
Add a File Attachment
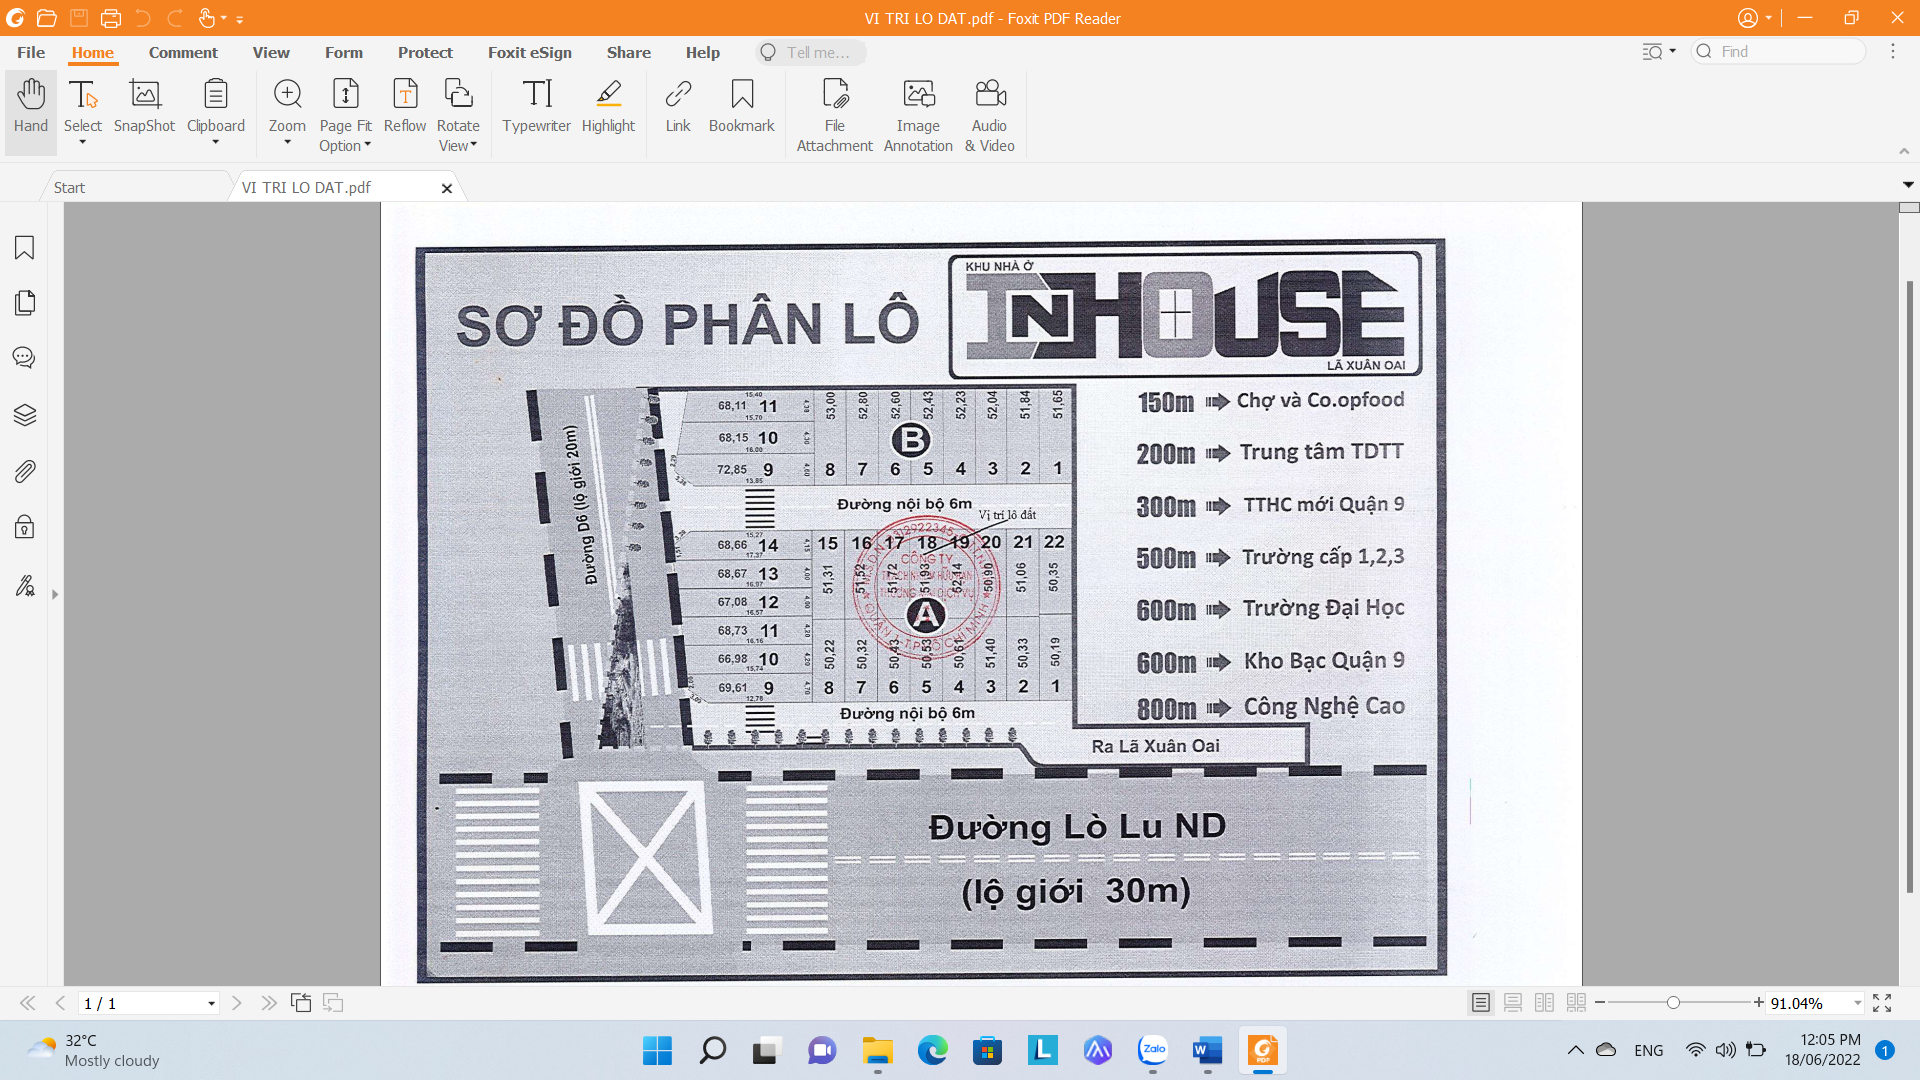pos(835,114)
